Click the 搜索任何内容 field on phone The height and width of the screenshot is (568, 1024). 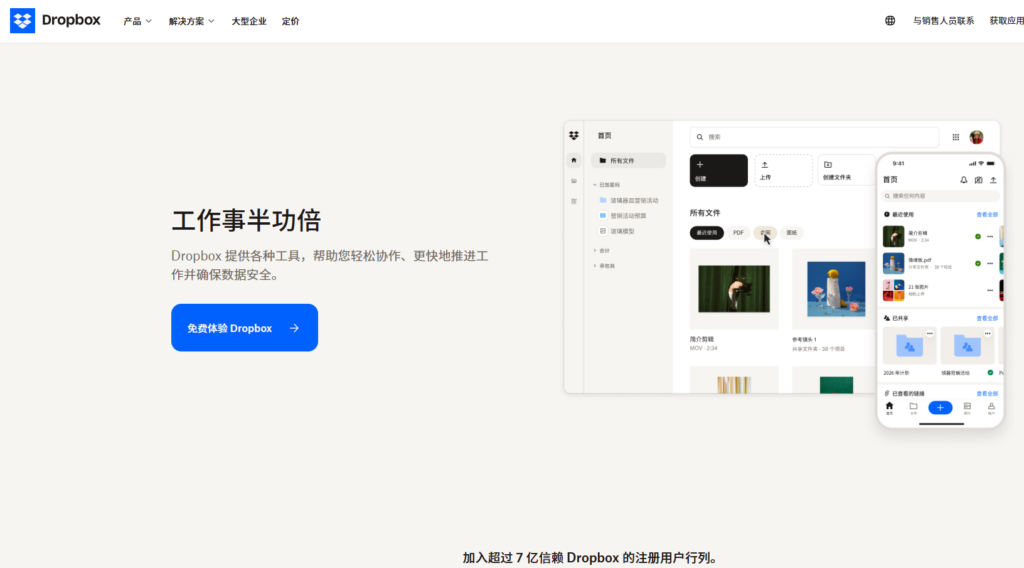[940, 196]
